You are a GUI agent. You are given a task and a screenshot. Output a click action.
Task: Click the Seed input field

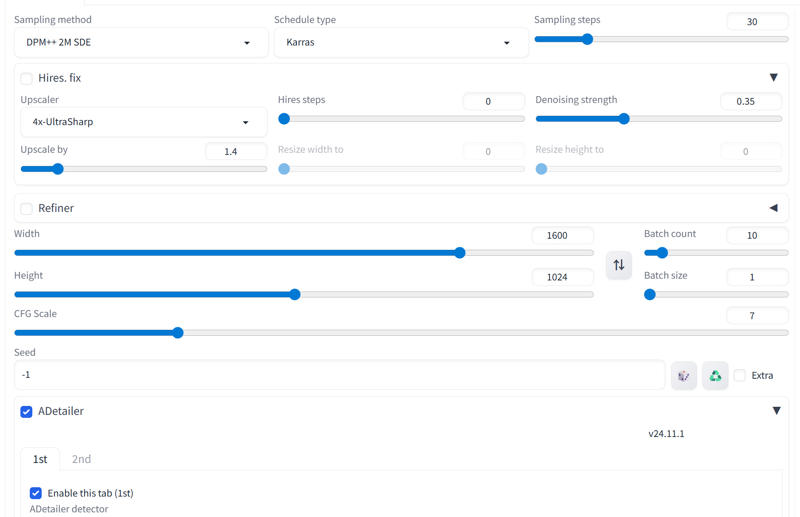click(x=340, y=375)
